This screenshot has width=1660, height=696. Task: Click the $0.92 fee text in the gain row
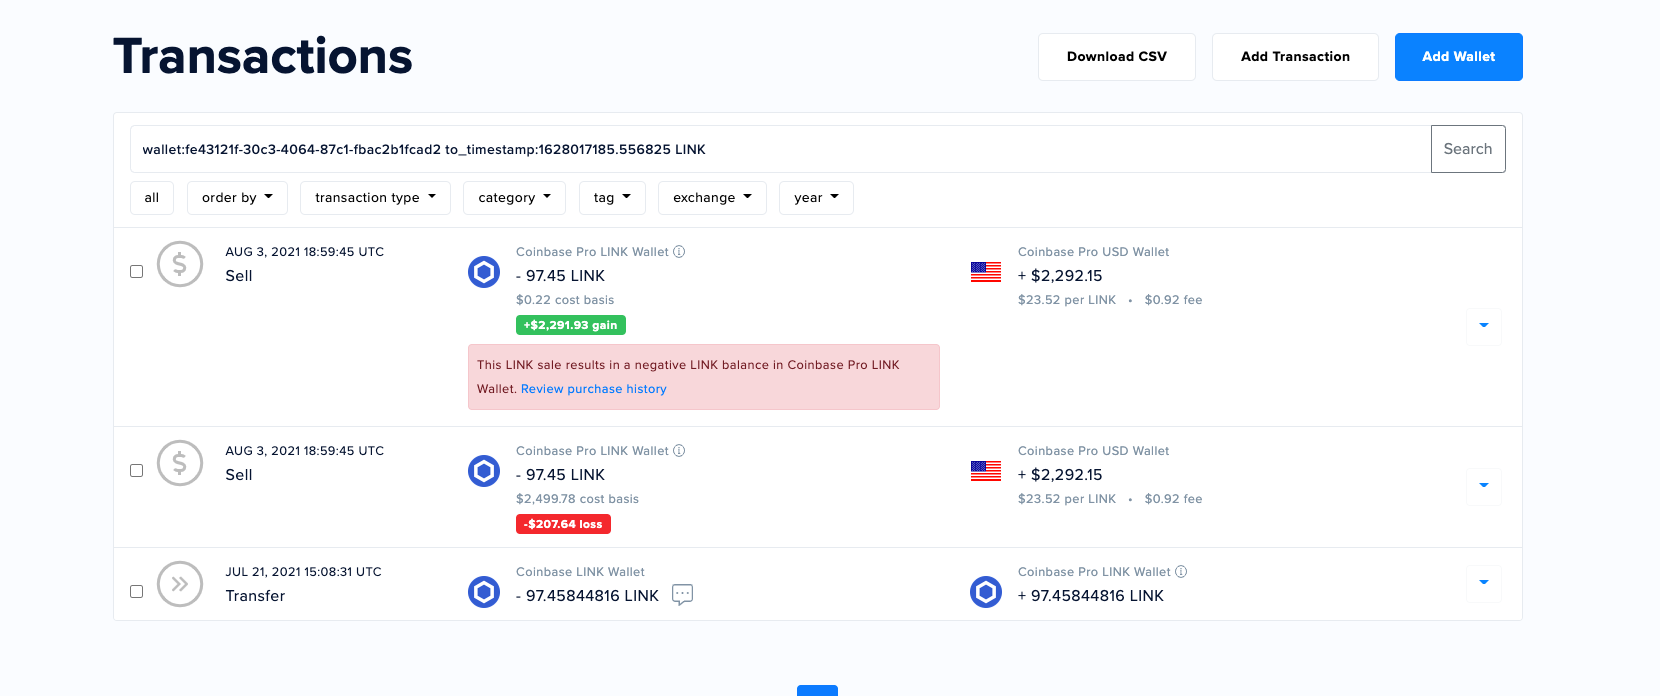pyautogui.click(x=1173, y=300)
